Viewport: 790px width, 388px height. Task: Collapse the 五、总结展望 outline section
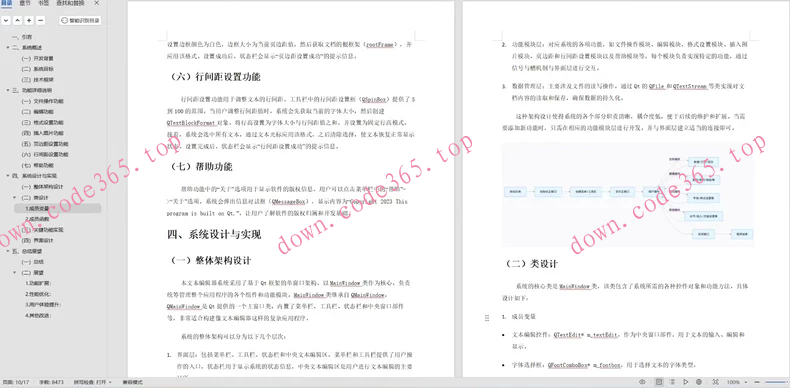point(8,251)
